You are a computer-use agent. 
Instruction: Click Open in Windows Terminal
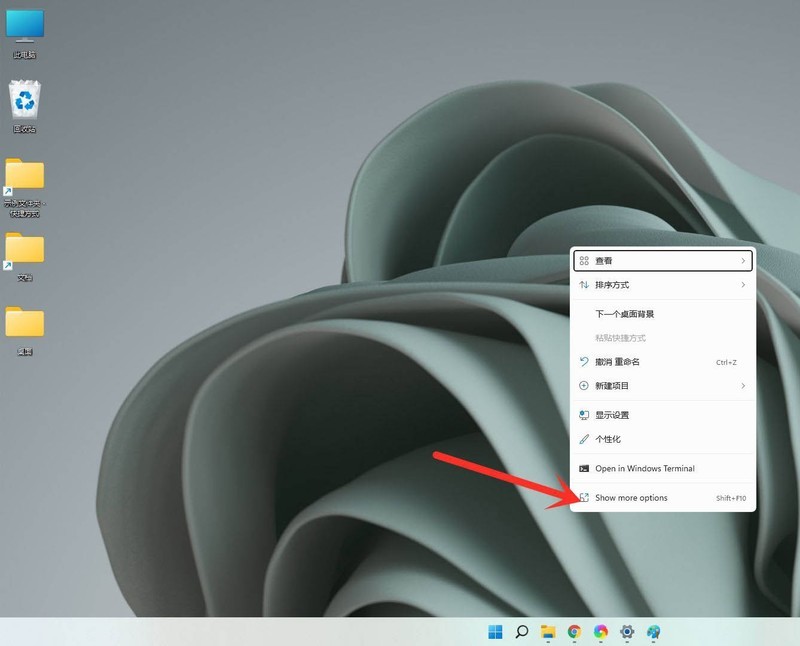tap(644, 468)
